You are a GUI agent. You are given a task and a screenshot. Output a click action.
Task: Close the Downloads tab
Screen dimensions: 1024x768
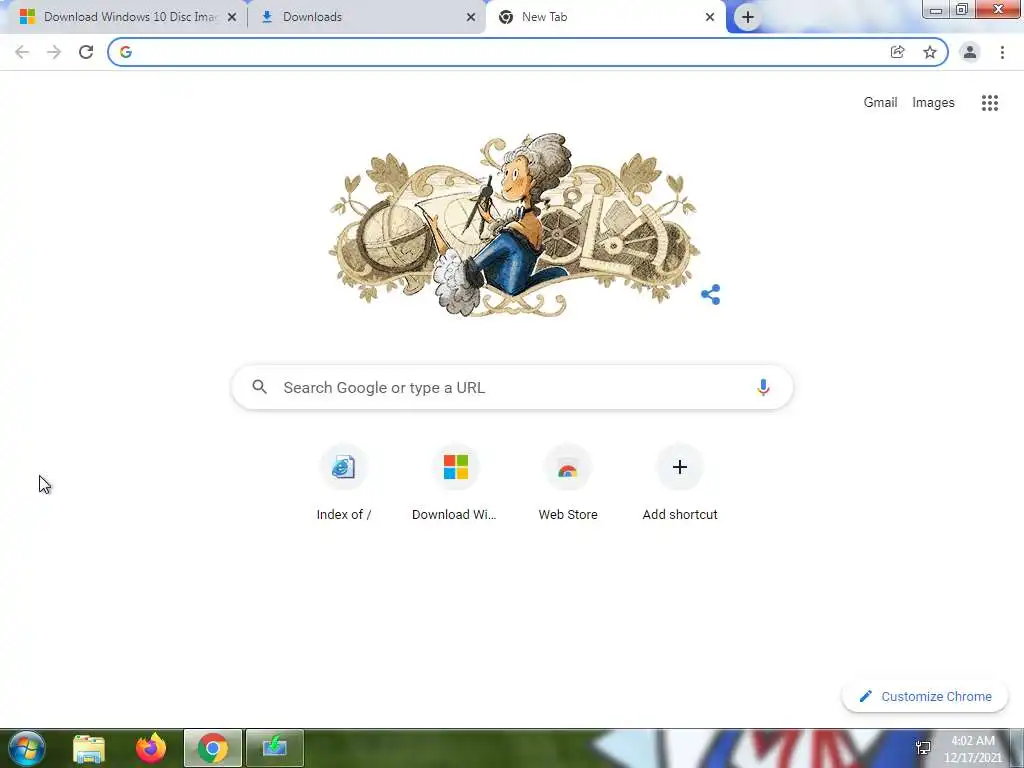click(470, 17)
